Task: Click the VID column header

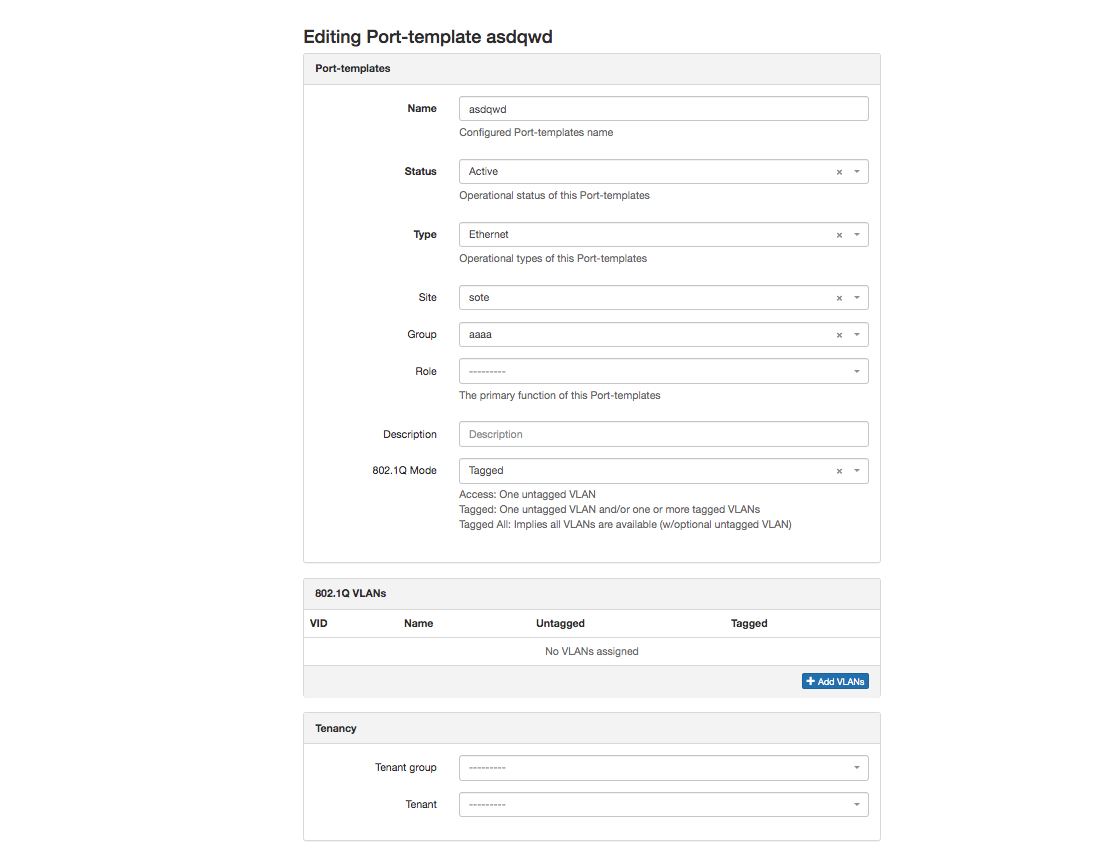Action: (319, 623)
